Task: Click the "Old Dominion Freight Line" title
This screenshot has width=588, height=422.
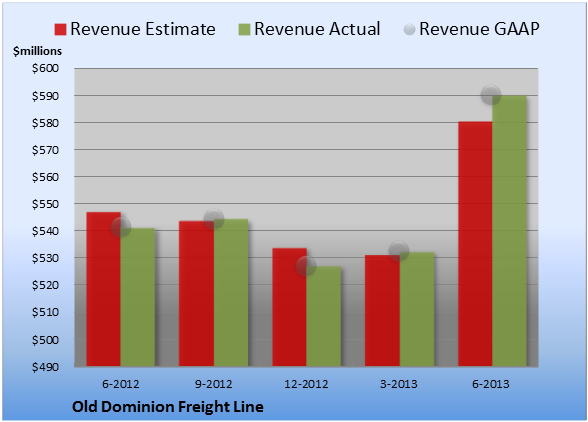Action: [168, 407]
